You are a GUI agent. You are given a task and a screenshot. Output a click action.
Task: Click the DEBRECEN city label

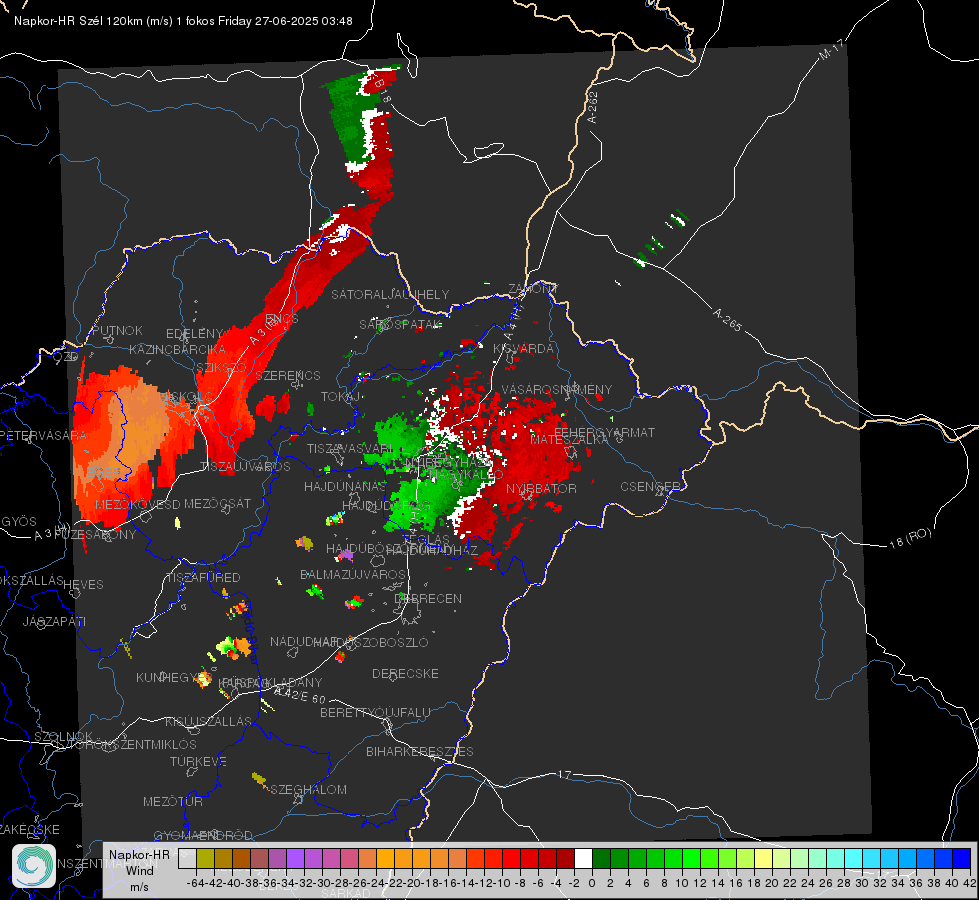point(428,598)
